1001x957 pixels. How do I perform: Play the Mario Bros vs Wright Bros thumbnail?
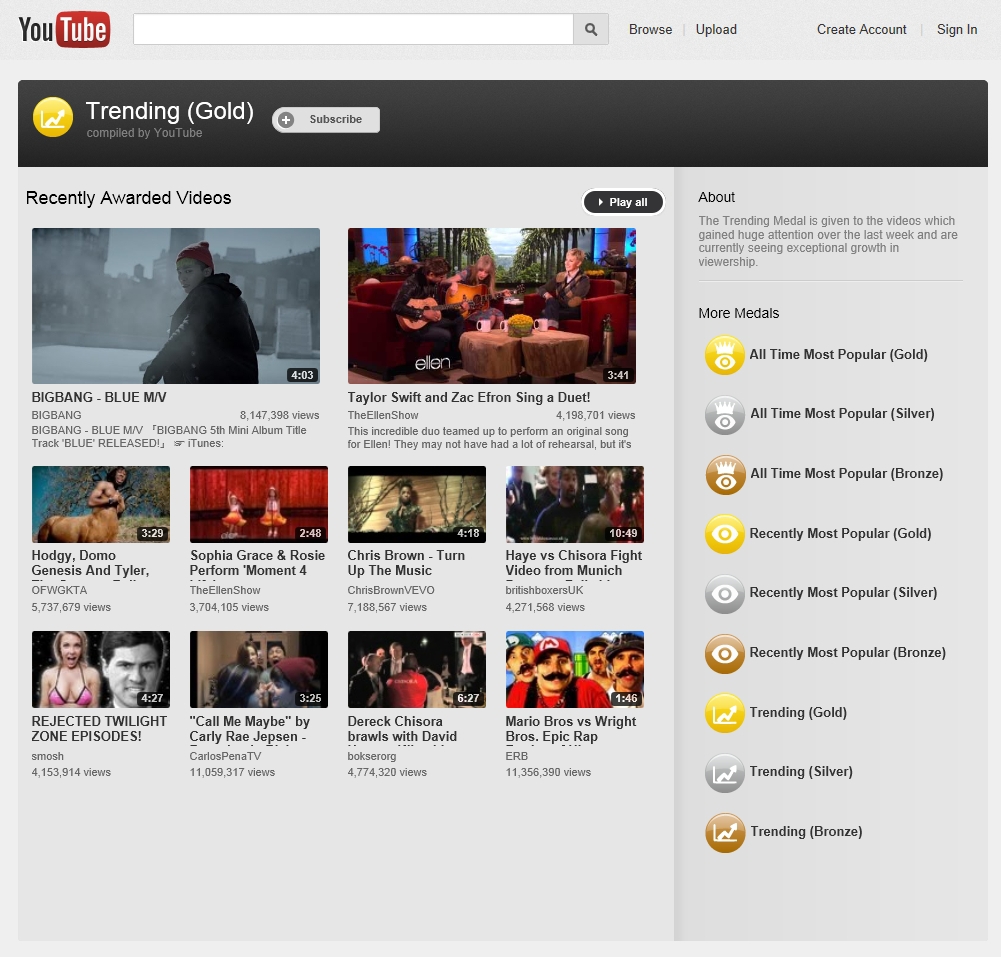[x=575, y=670]
